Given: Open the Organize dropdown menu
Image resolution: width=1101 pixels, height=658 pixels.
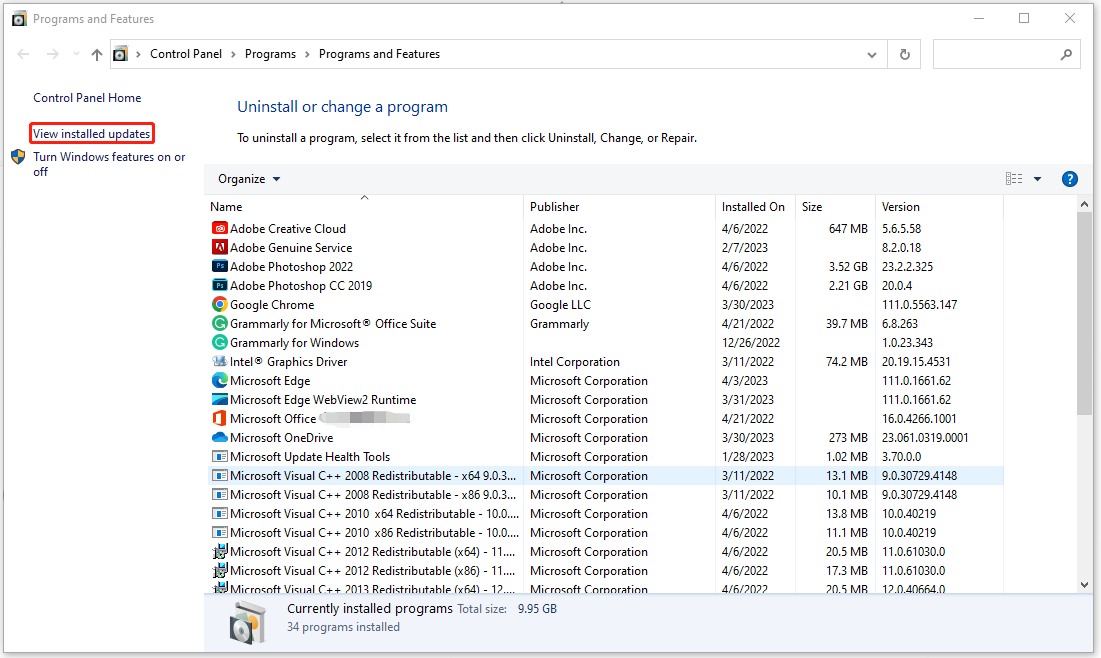Looking at the screenshot, I should point(249,179).
